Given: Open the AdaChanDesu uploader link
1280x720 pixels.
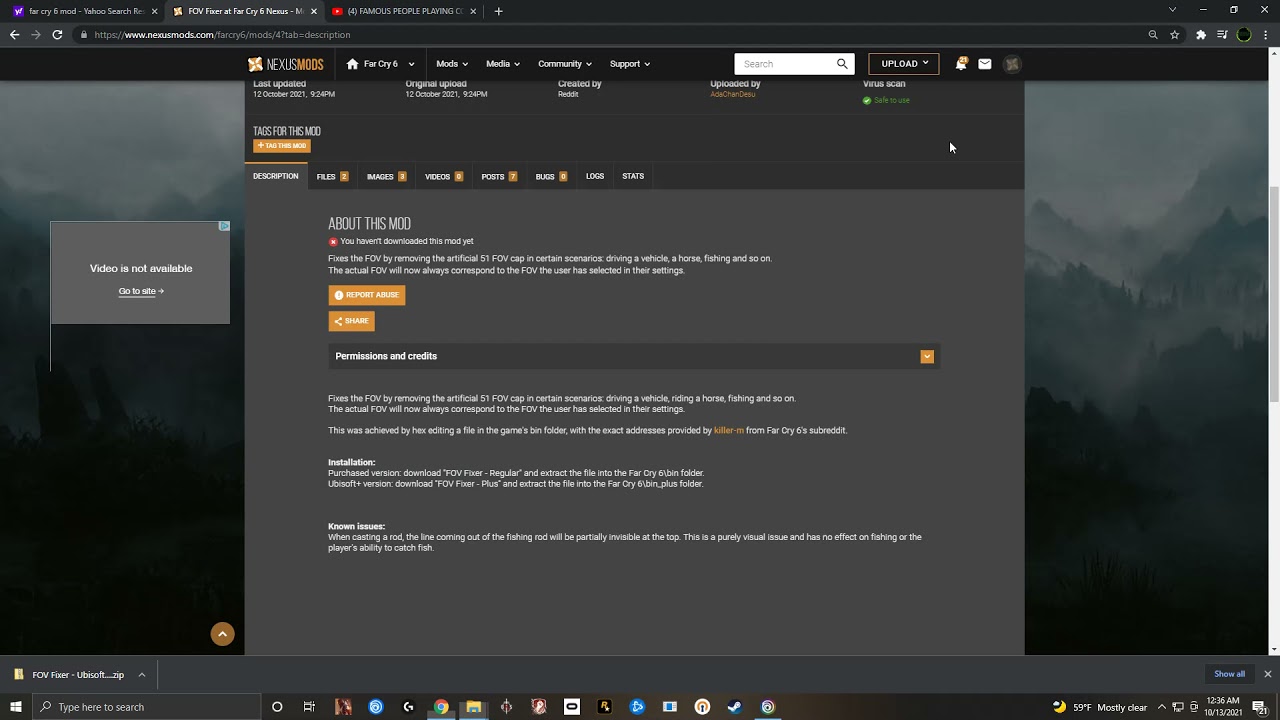Looking at the screenshot, I should pyautogui.click(x=733, y=94).
